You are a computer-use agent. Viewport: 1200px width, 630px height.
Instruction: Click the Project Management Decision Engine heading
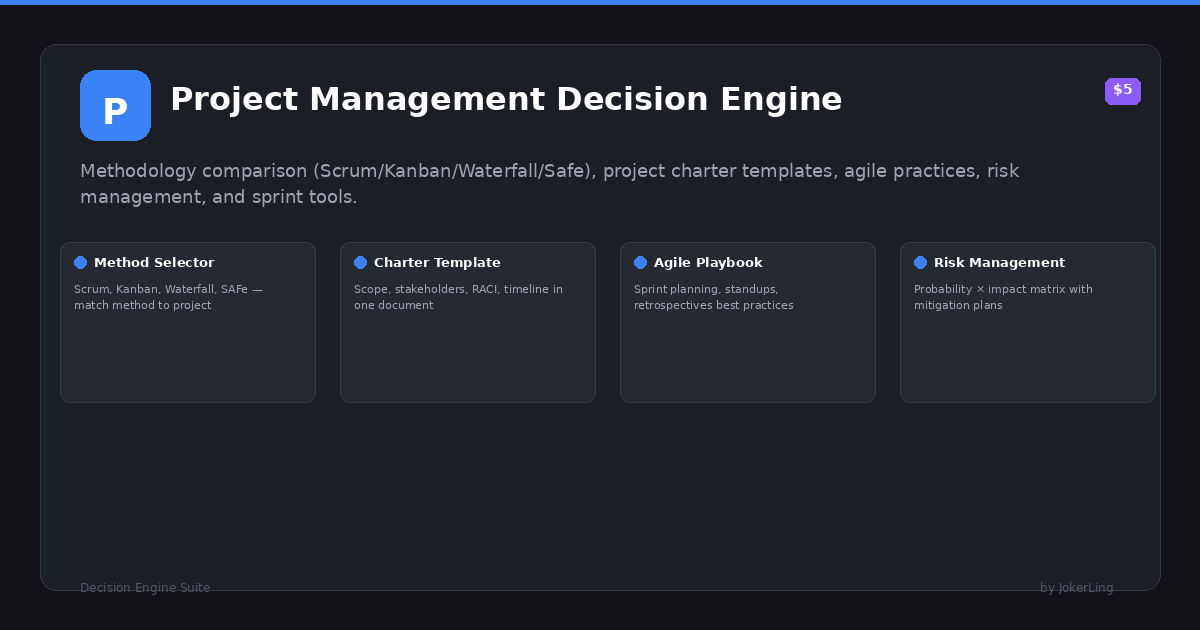click(x=506, y=100)
